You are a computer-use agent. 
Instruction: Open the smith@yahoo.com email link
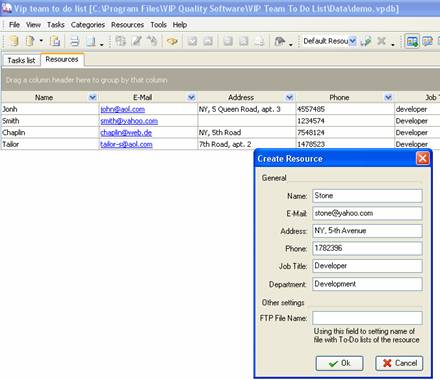pyautogui.click(x=129, y=121)
